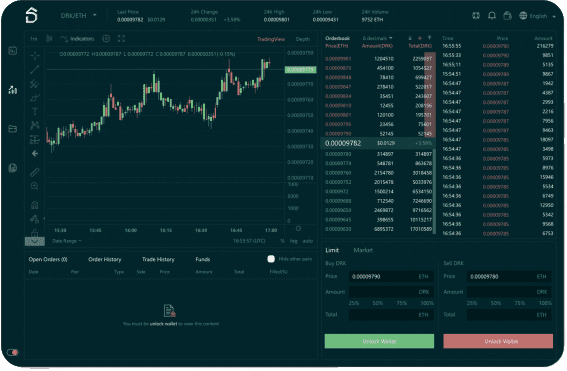Click the Sell DRK price field
The width and height of the screenshot is (567, 371).
(x=509, y=277)
